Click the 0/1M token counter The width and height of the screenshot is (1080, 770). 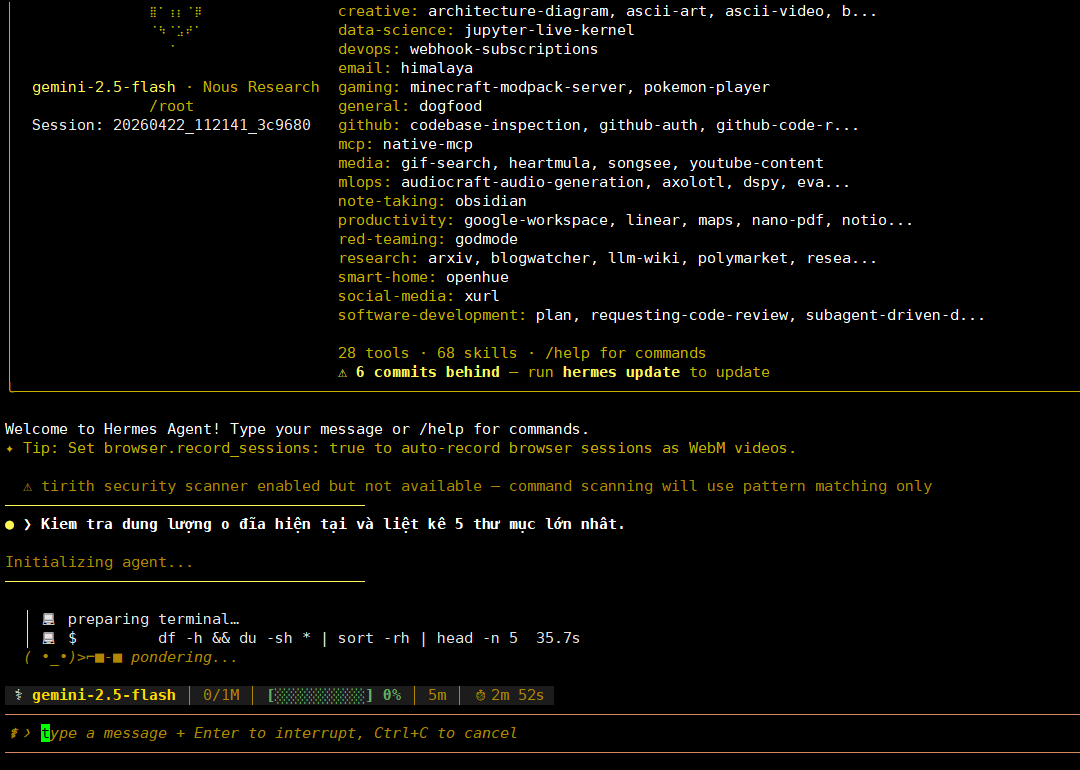[x=221, y=695]
